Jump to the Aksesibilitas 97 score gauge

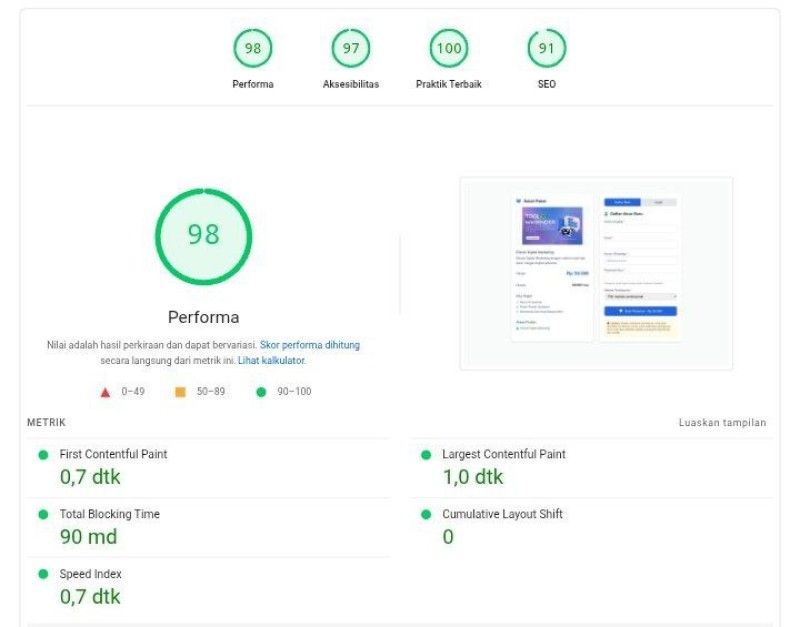coord(351,49)
